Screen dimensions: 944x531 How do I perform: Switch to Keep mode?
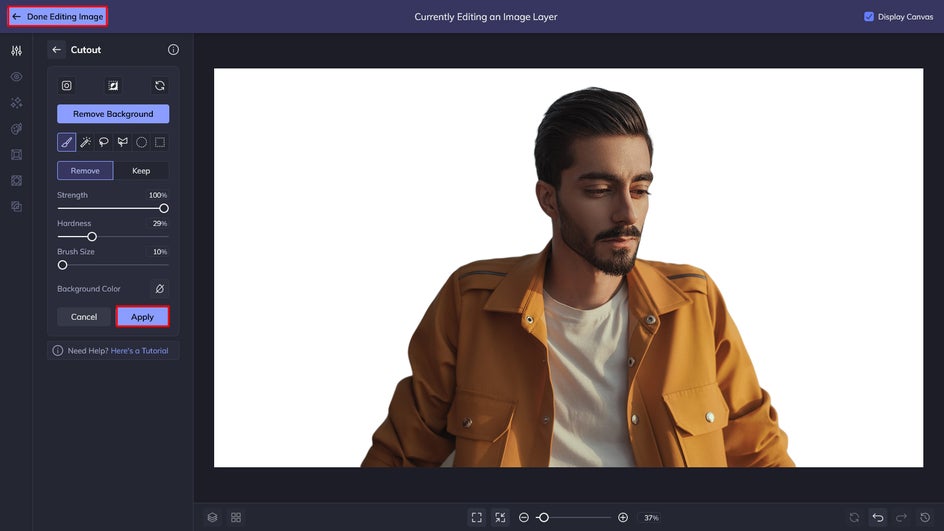pos(141,170)
